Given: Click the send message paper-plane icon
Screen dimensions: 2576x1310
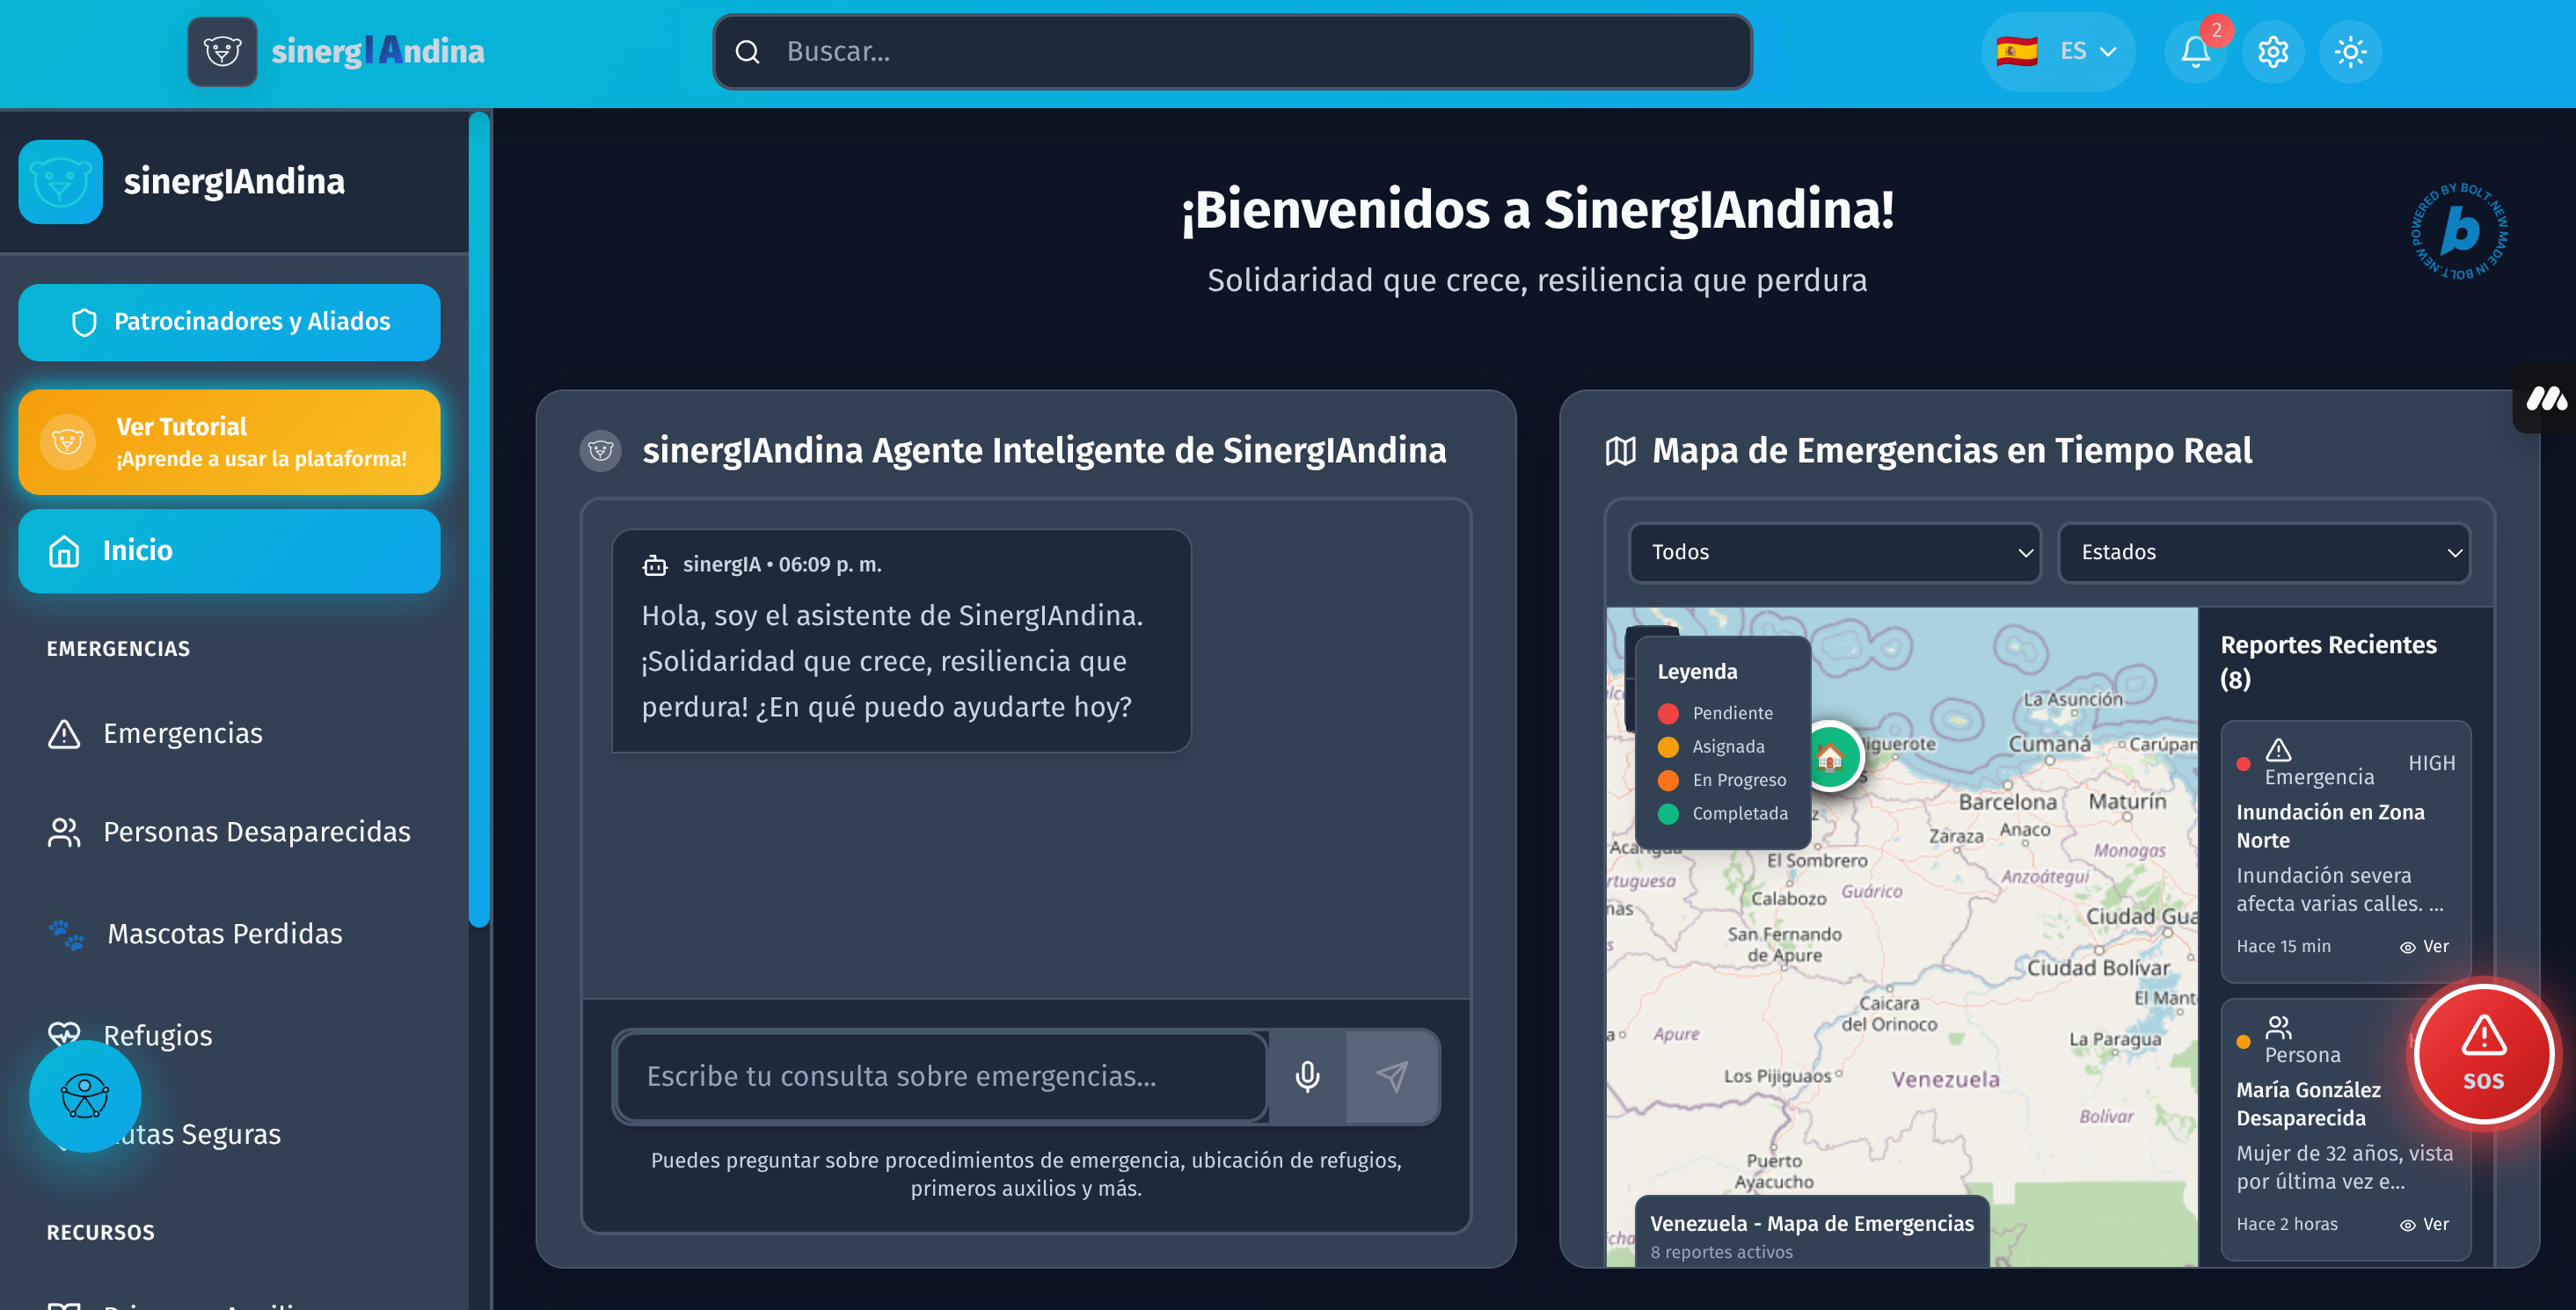Looking at the screenshot, I should (x=1392, y=1076).
